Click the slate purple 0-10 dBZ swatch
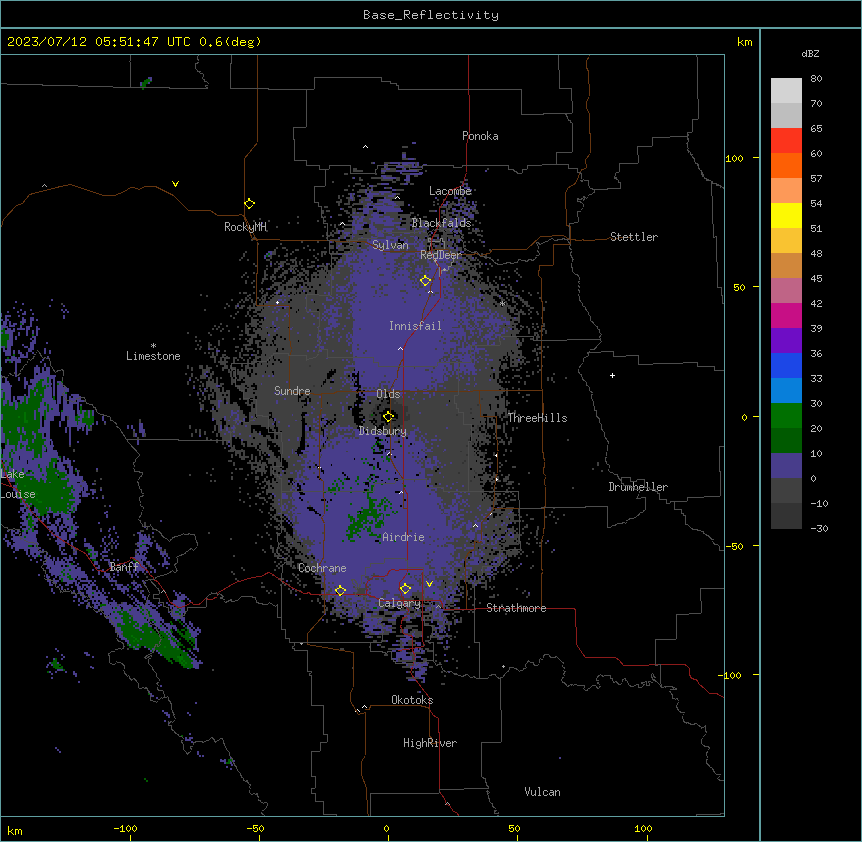The height and width of the screenshot is (842, 862). (x=786, y=466)
